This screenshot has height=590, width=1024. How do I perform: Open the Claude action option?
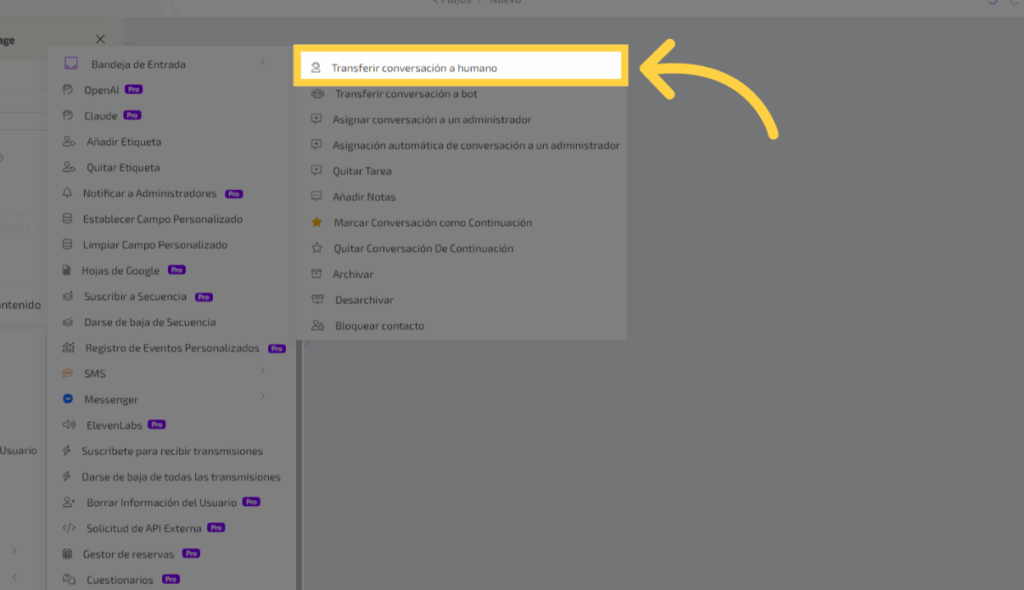point(100,116)
